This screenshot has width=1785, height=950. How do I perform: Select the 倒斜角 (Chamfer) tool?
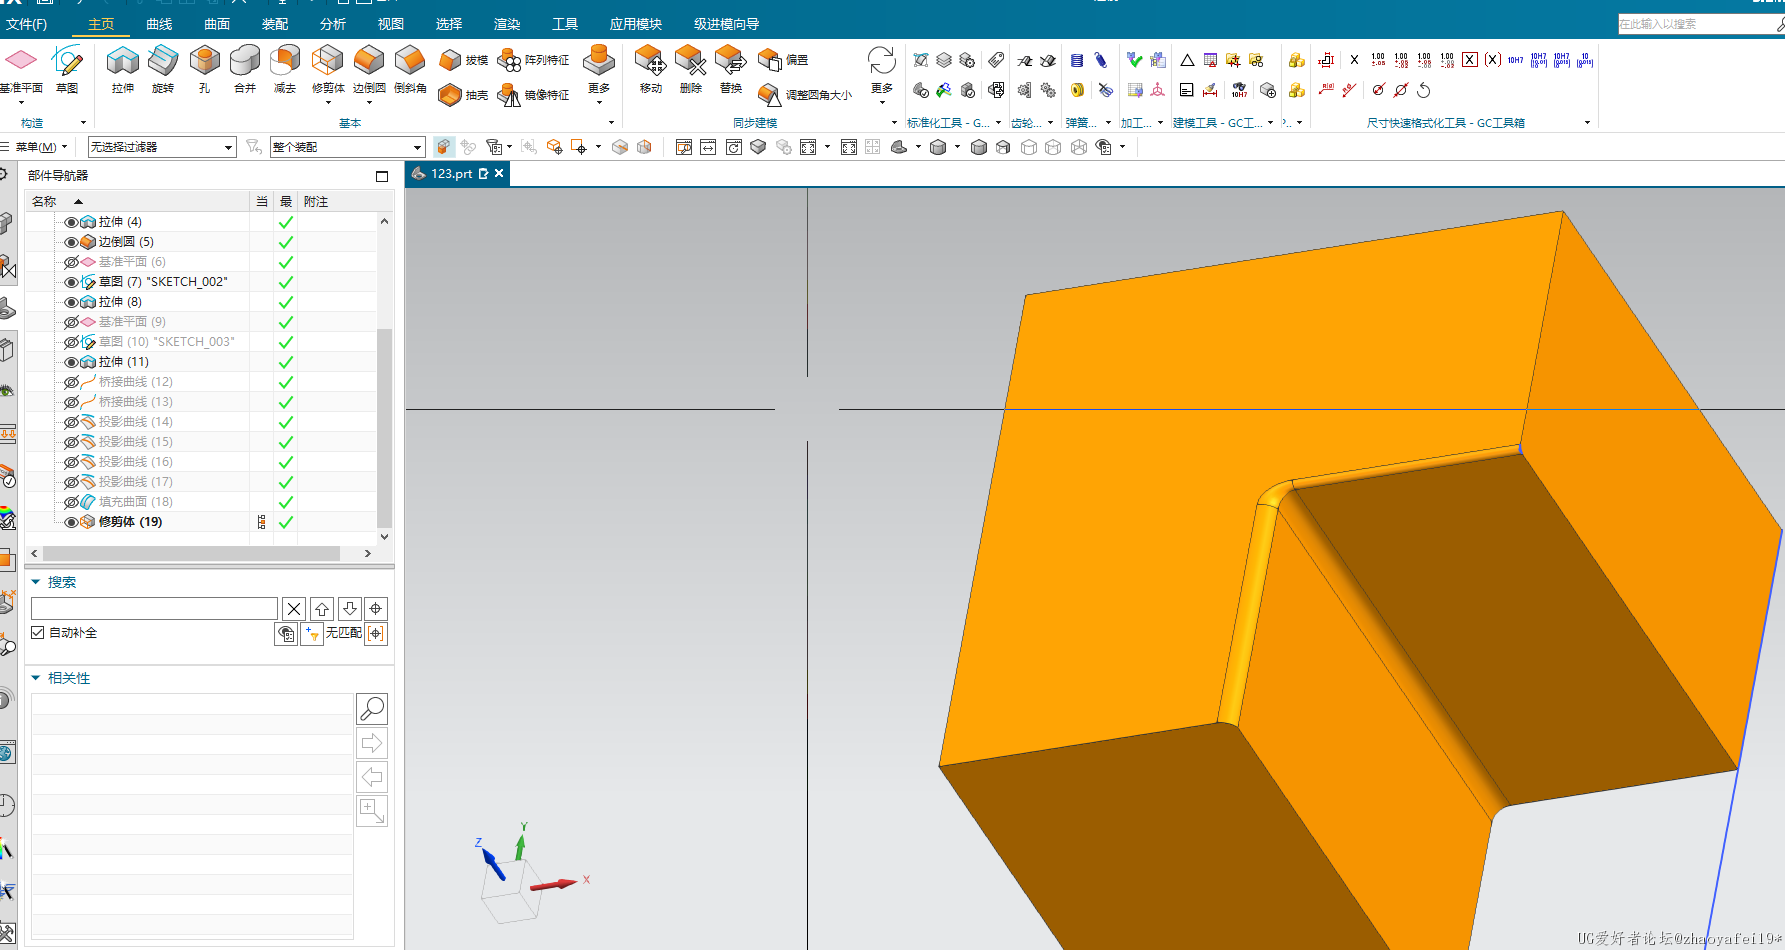[410, 69]
